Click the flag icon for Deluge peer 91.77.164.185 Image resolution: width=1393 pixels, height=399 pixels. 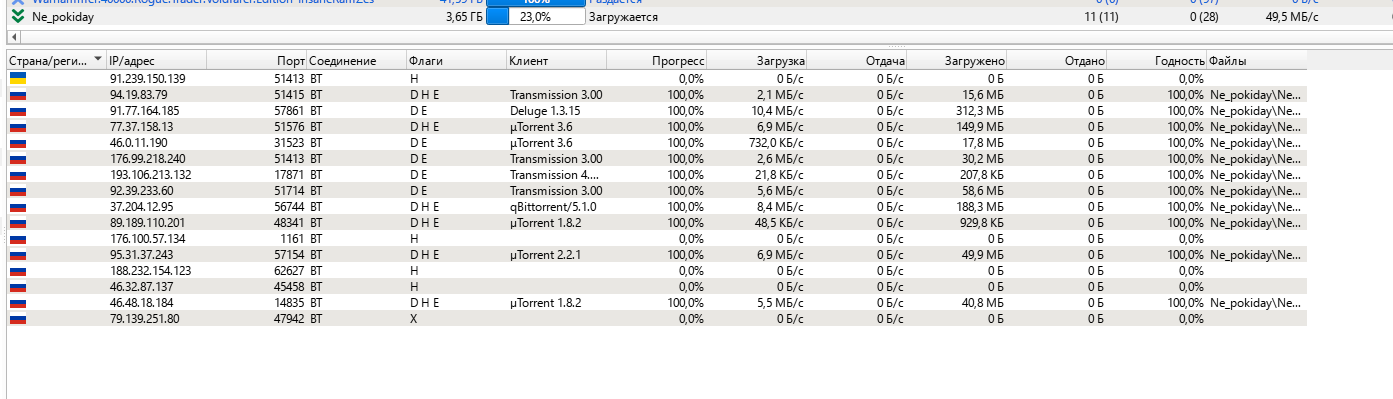point(17,110)
